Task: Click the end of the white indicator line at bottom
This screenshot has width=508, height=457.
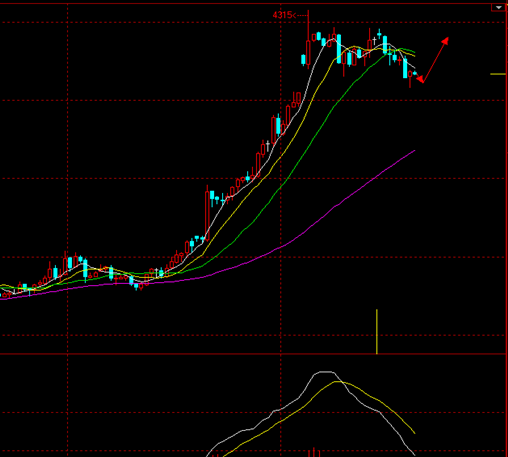Action: coord(414,454)
